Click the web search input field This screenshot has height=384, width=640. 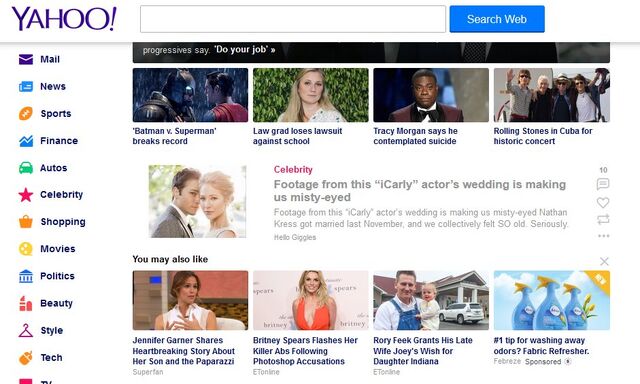(293, 19)
